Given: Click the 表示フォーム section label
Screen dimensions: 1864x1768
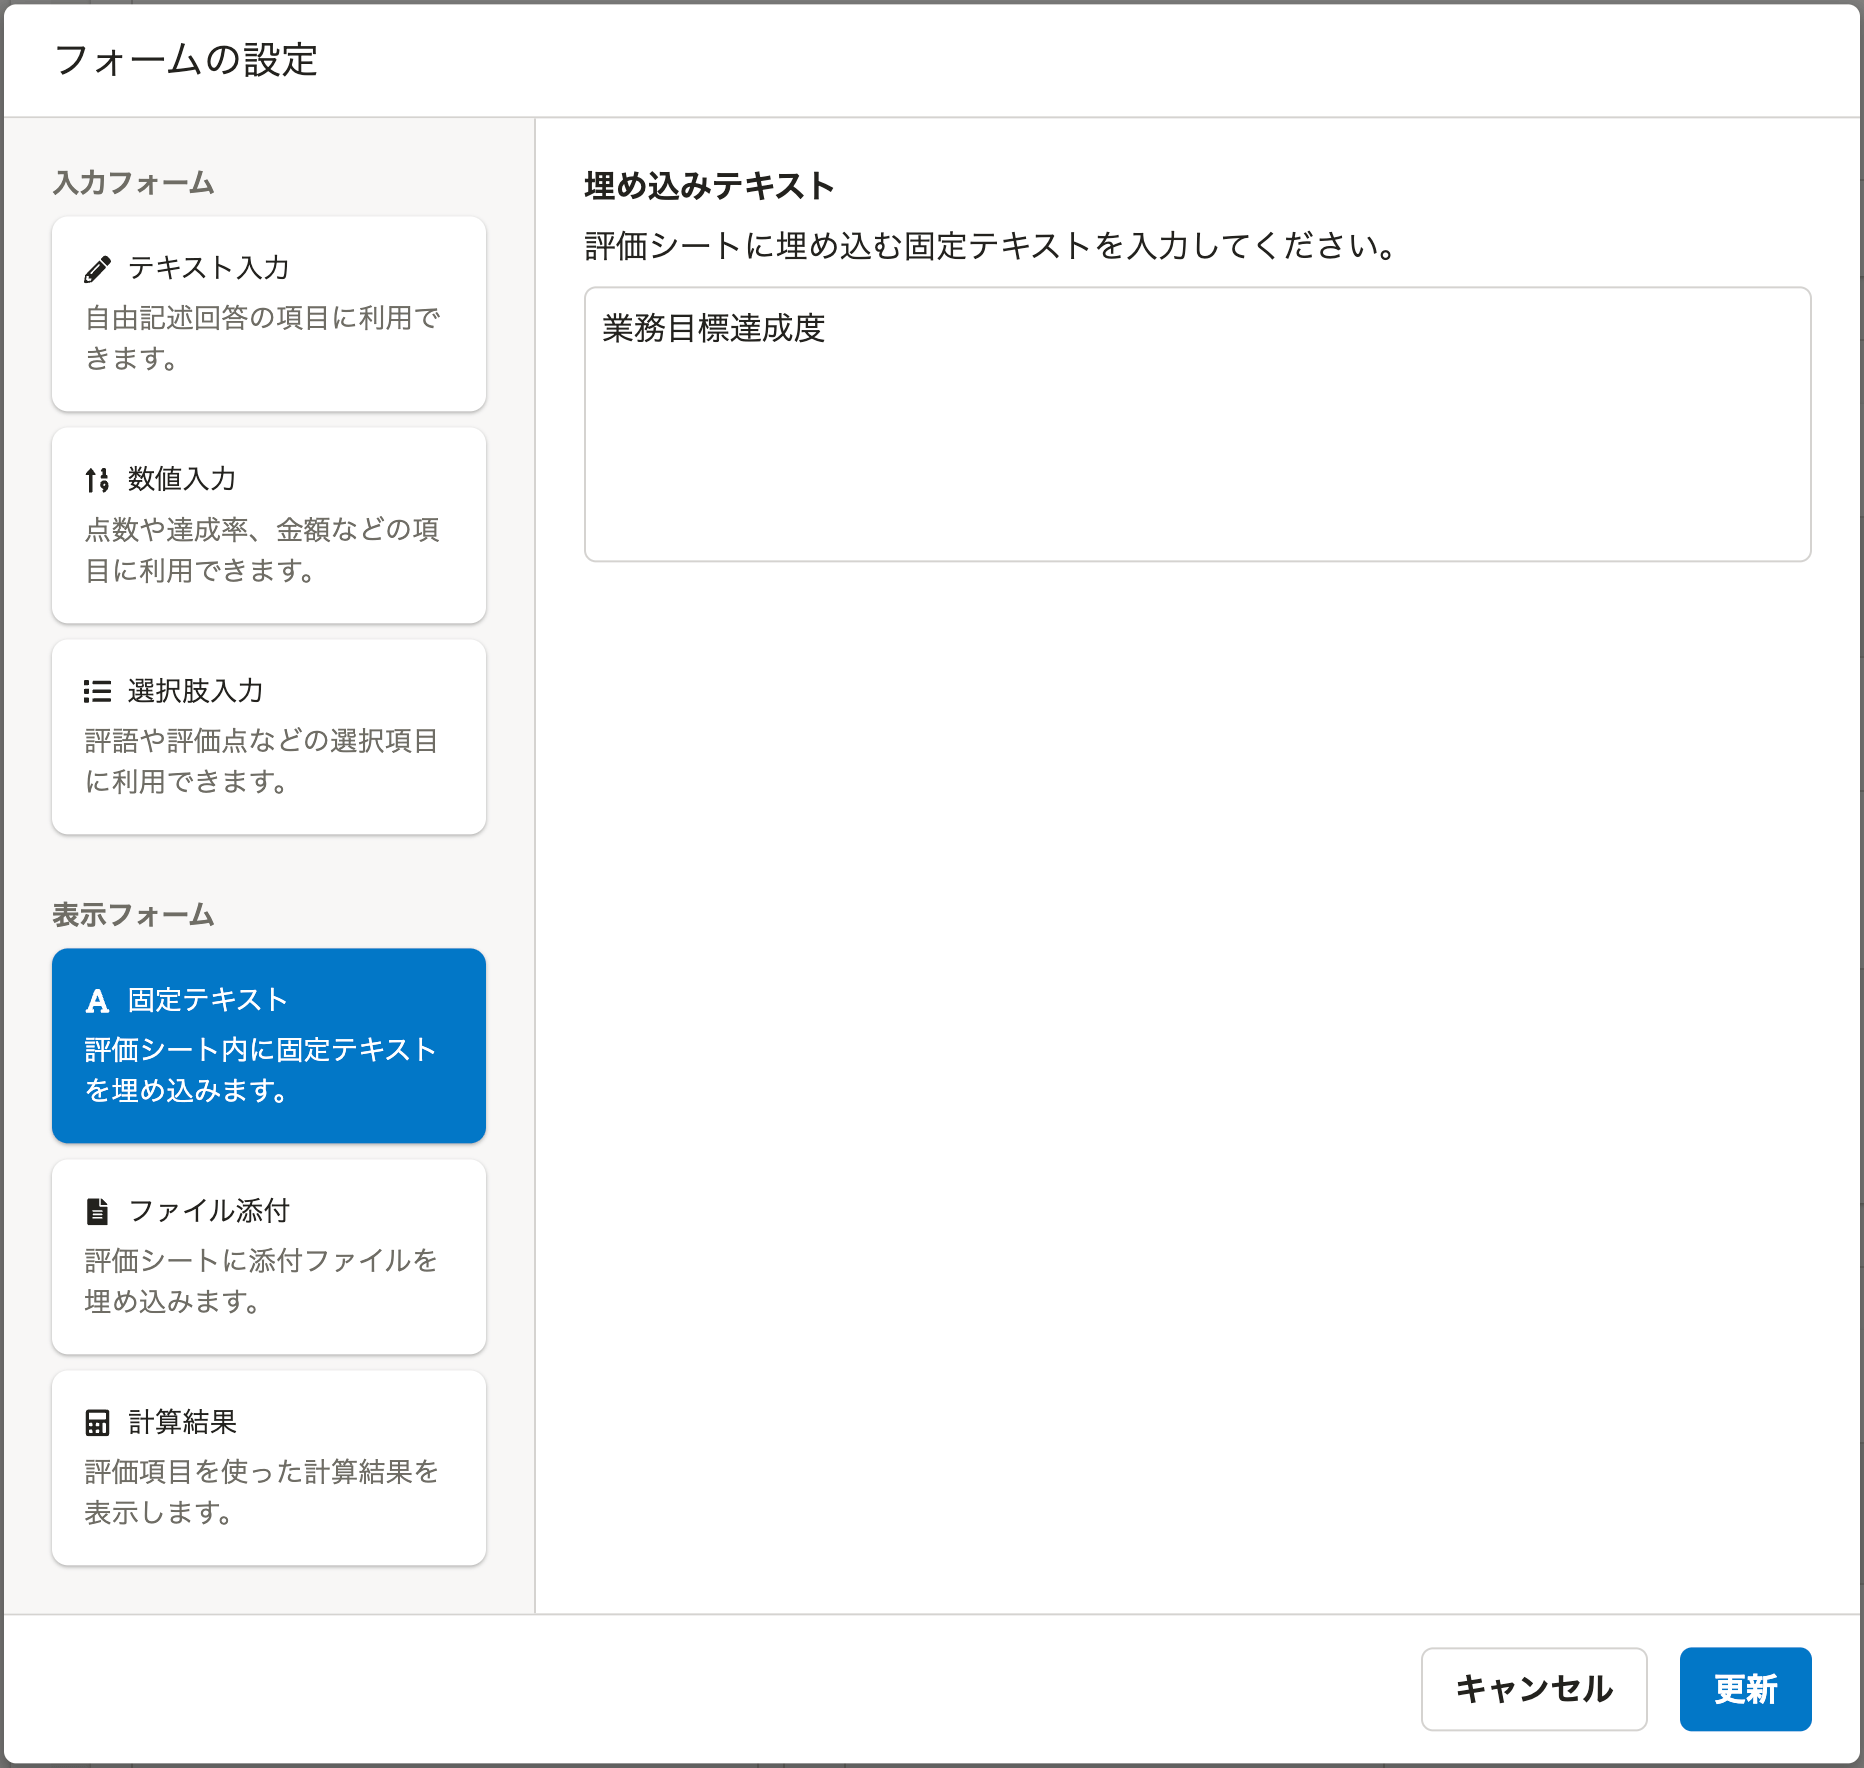Looking at the screenshot, I should click(133, 915).
